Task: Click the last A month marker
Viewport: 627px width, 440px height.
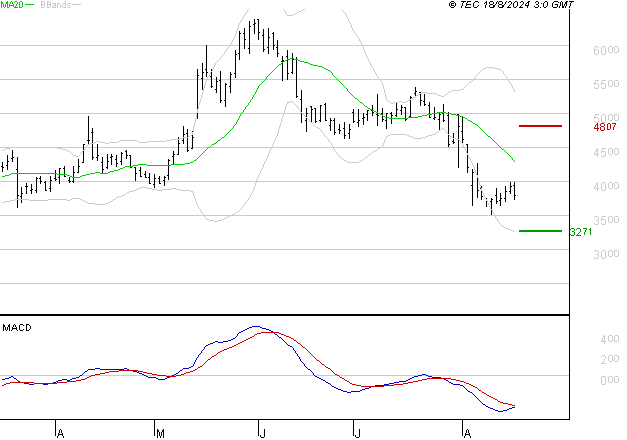Action: [x=467, y=433]
